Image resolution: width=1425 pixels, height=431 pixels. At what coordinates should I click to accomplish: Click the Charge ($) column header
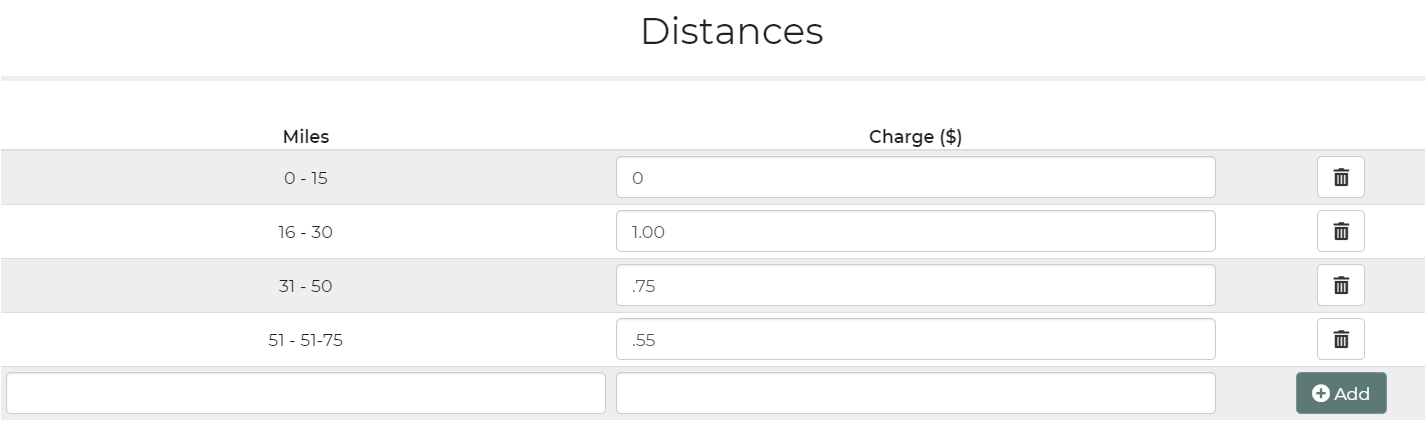915,137
